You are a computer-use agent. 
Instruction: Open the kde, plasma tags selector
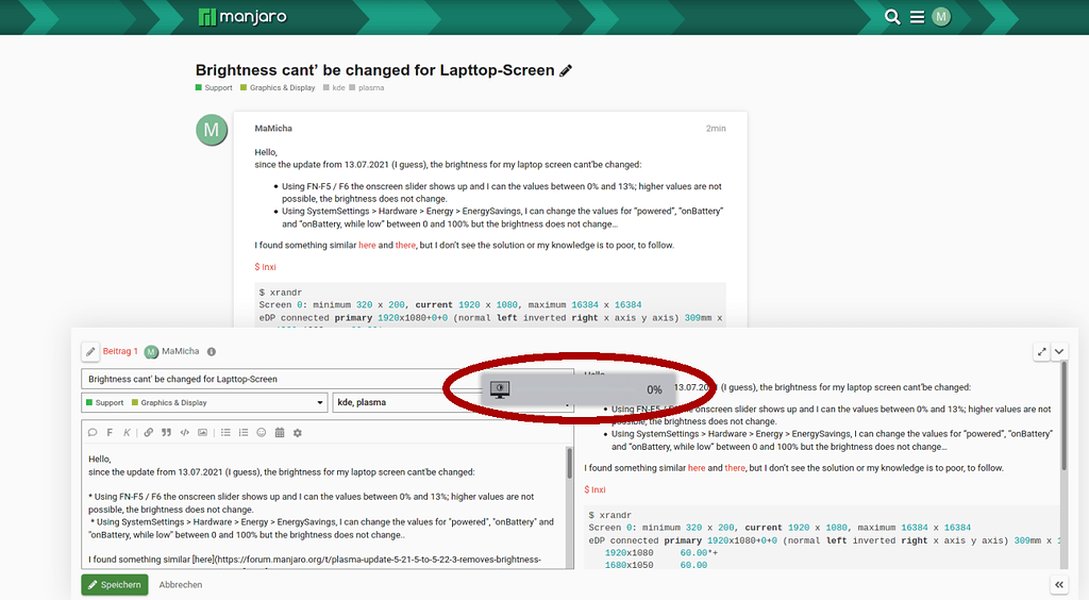pos(454,403)
